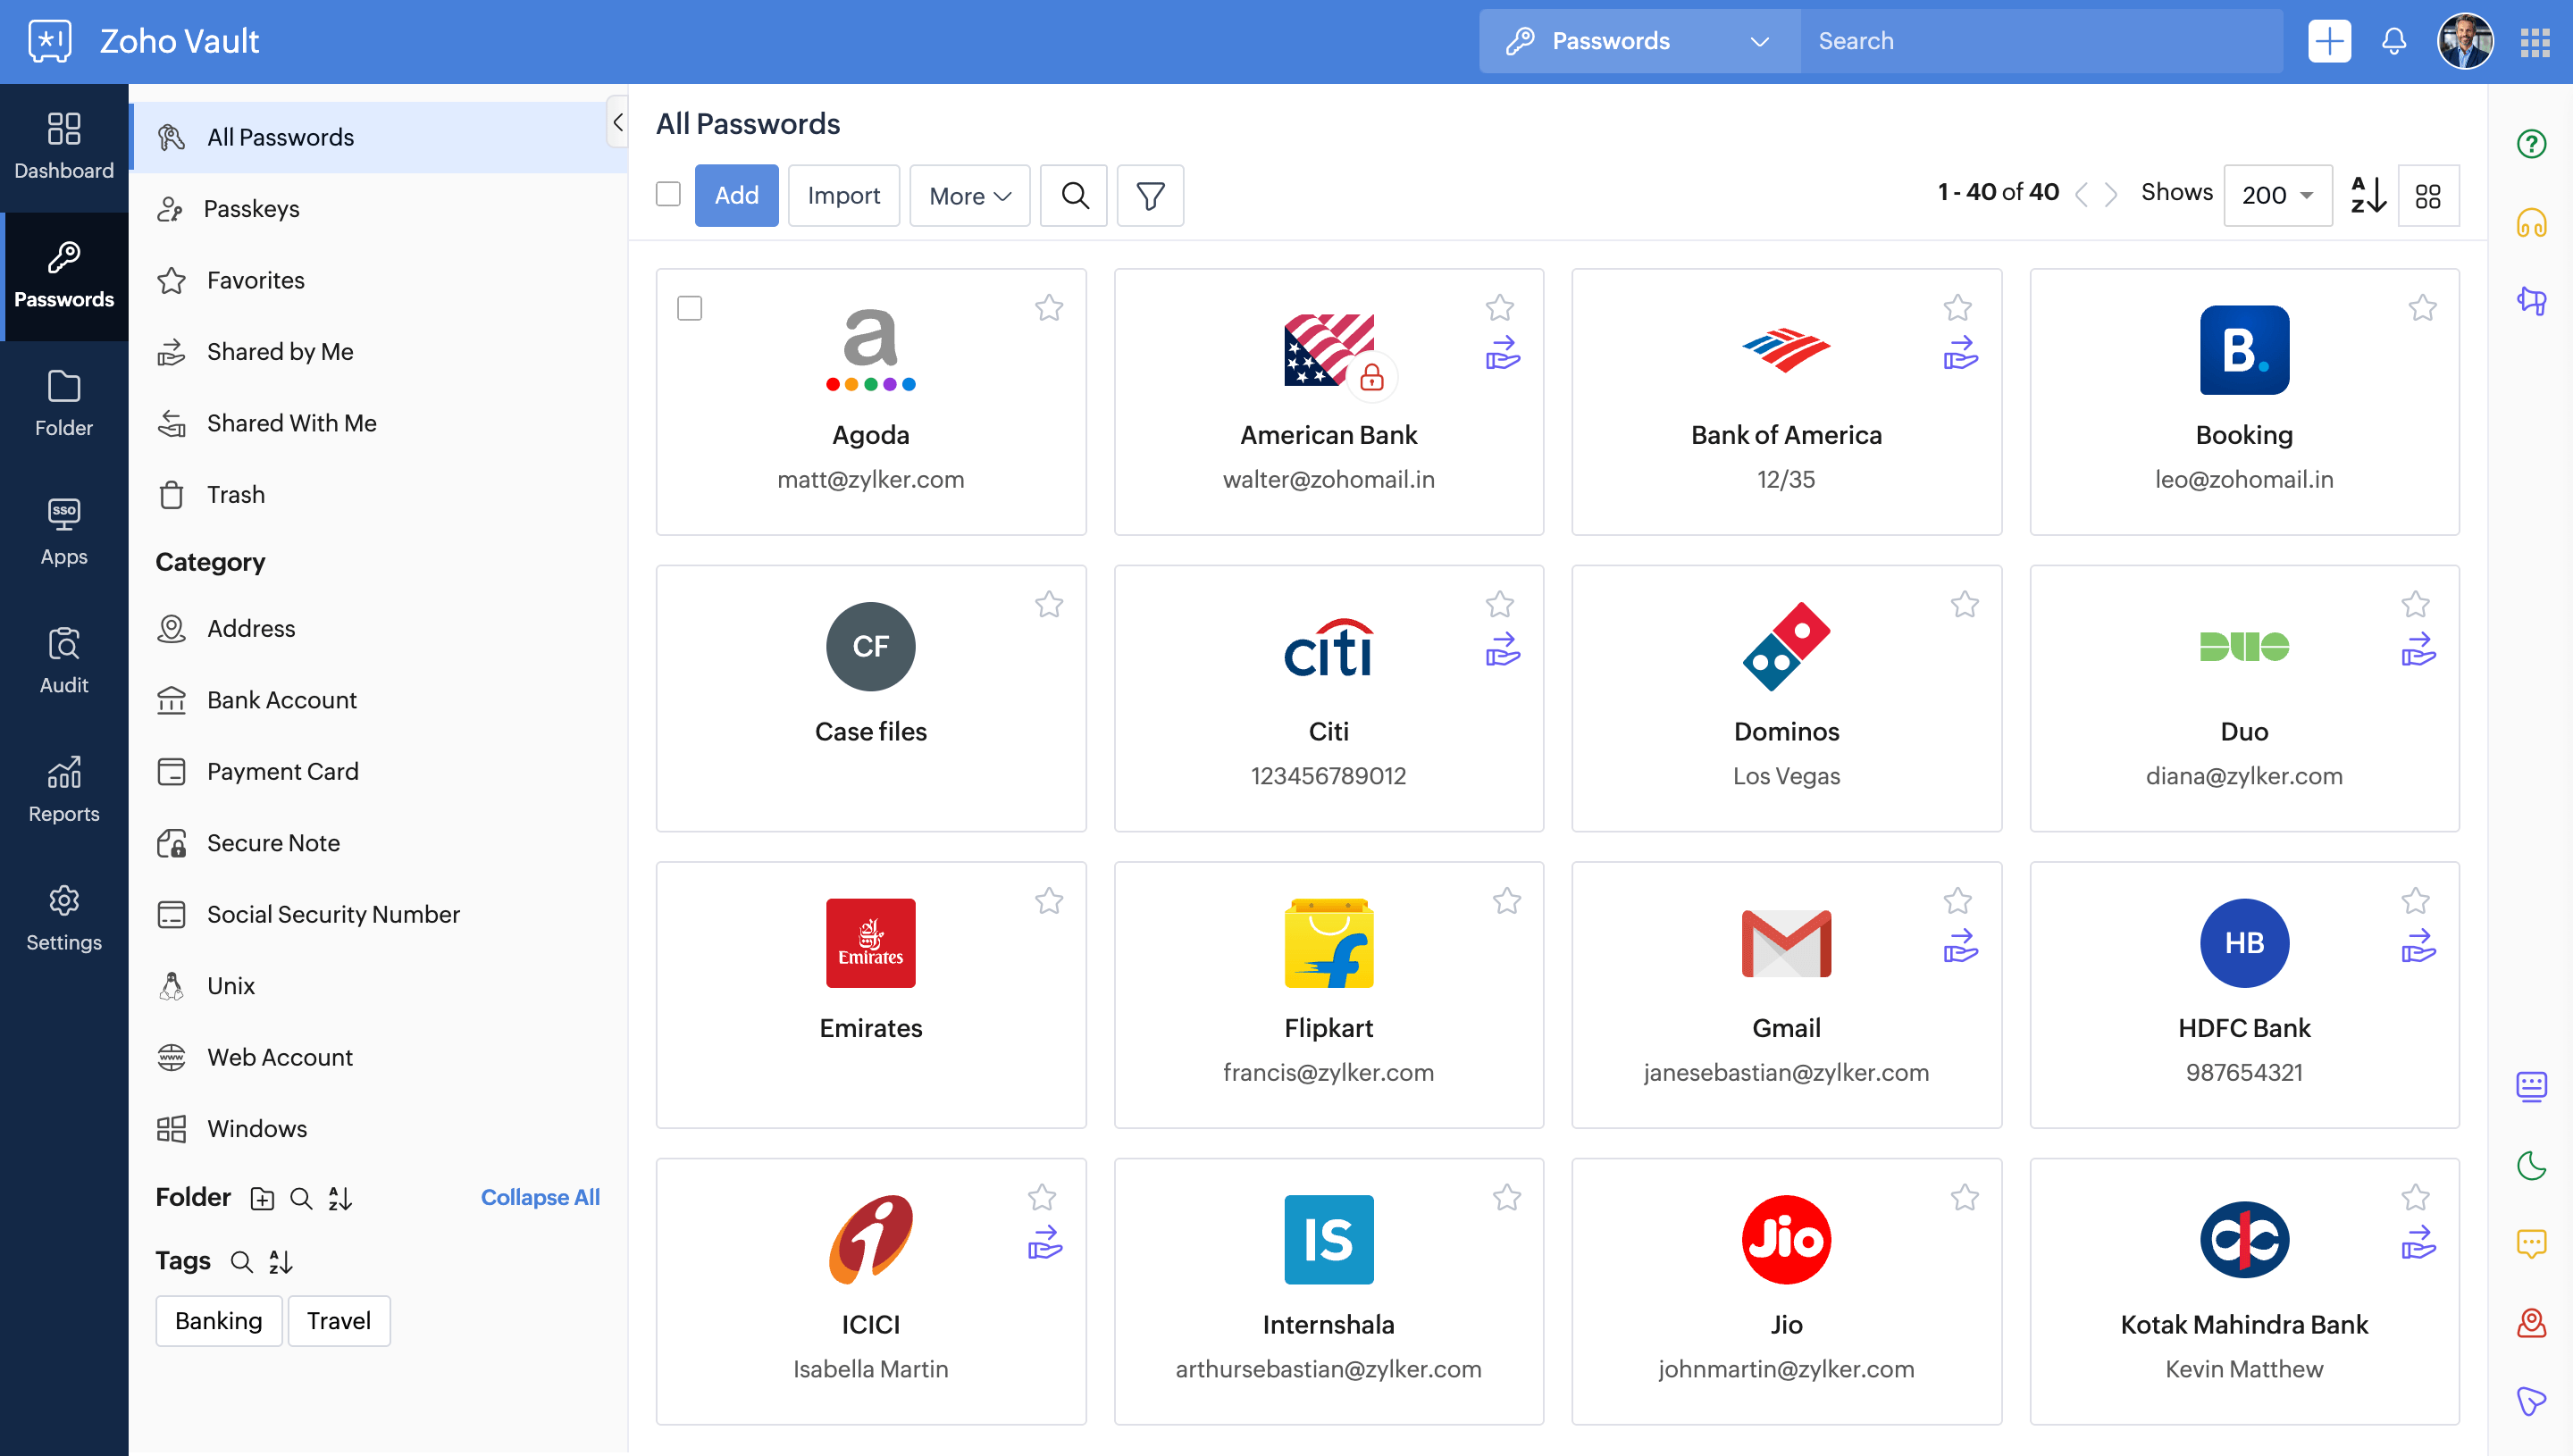Screen dimensions: 2573x1456
Task: Enable dark mode moon icon
Action: point(2531,1165)
